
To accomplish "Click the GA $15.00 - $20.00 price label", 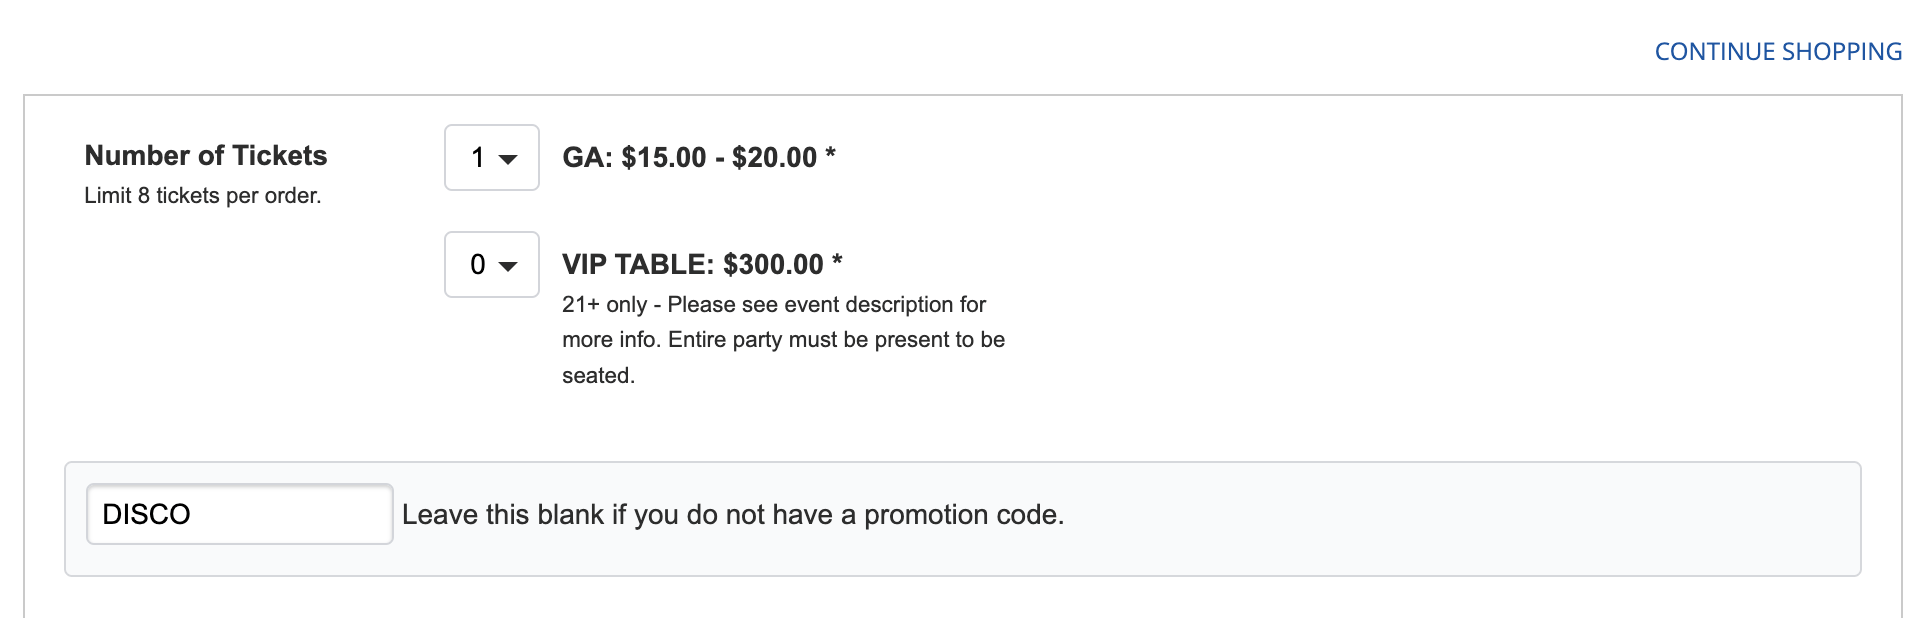I will click(x=689, y=158).
